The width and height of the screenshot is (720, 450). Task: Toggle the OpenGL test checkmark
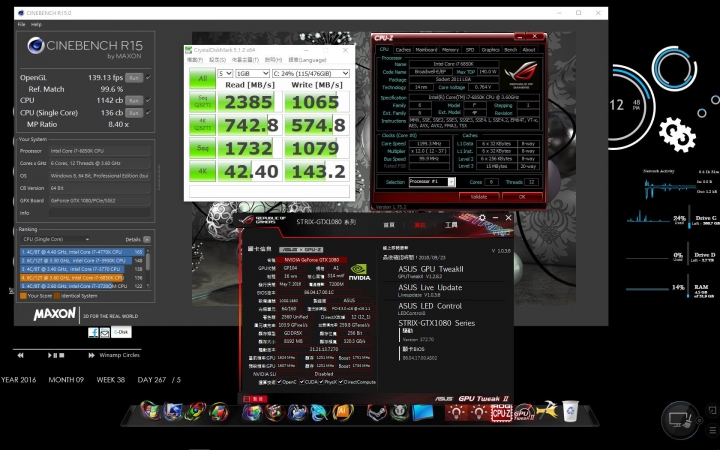[x=148, y=78]
